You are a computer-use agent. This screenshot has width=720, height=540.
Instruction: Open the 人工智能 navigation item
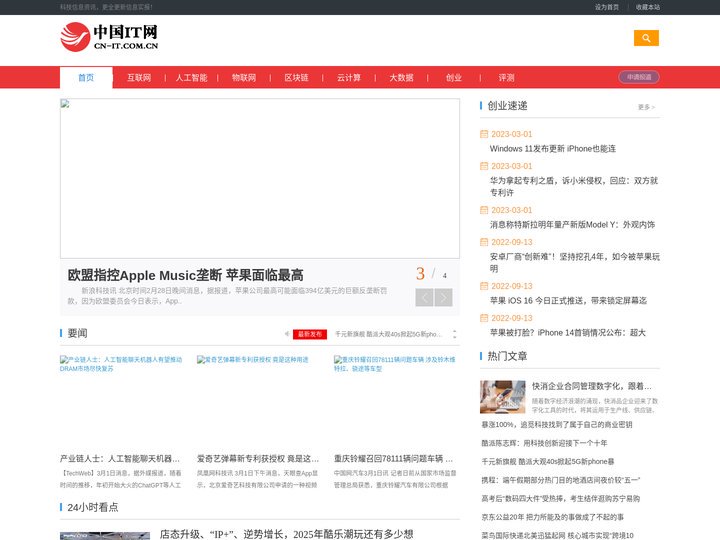tap(191, 78)
